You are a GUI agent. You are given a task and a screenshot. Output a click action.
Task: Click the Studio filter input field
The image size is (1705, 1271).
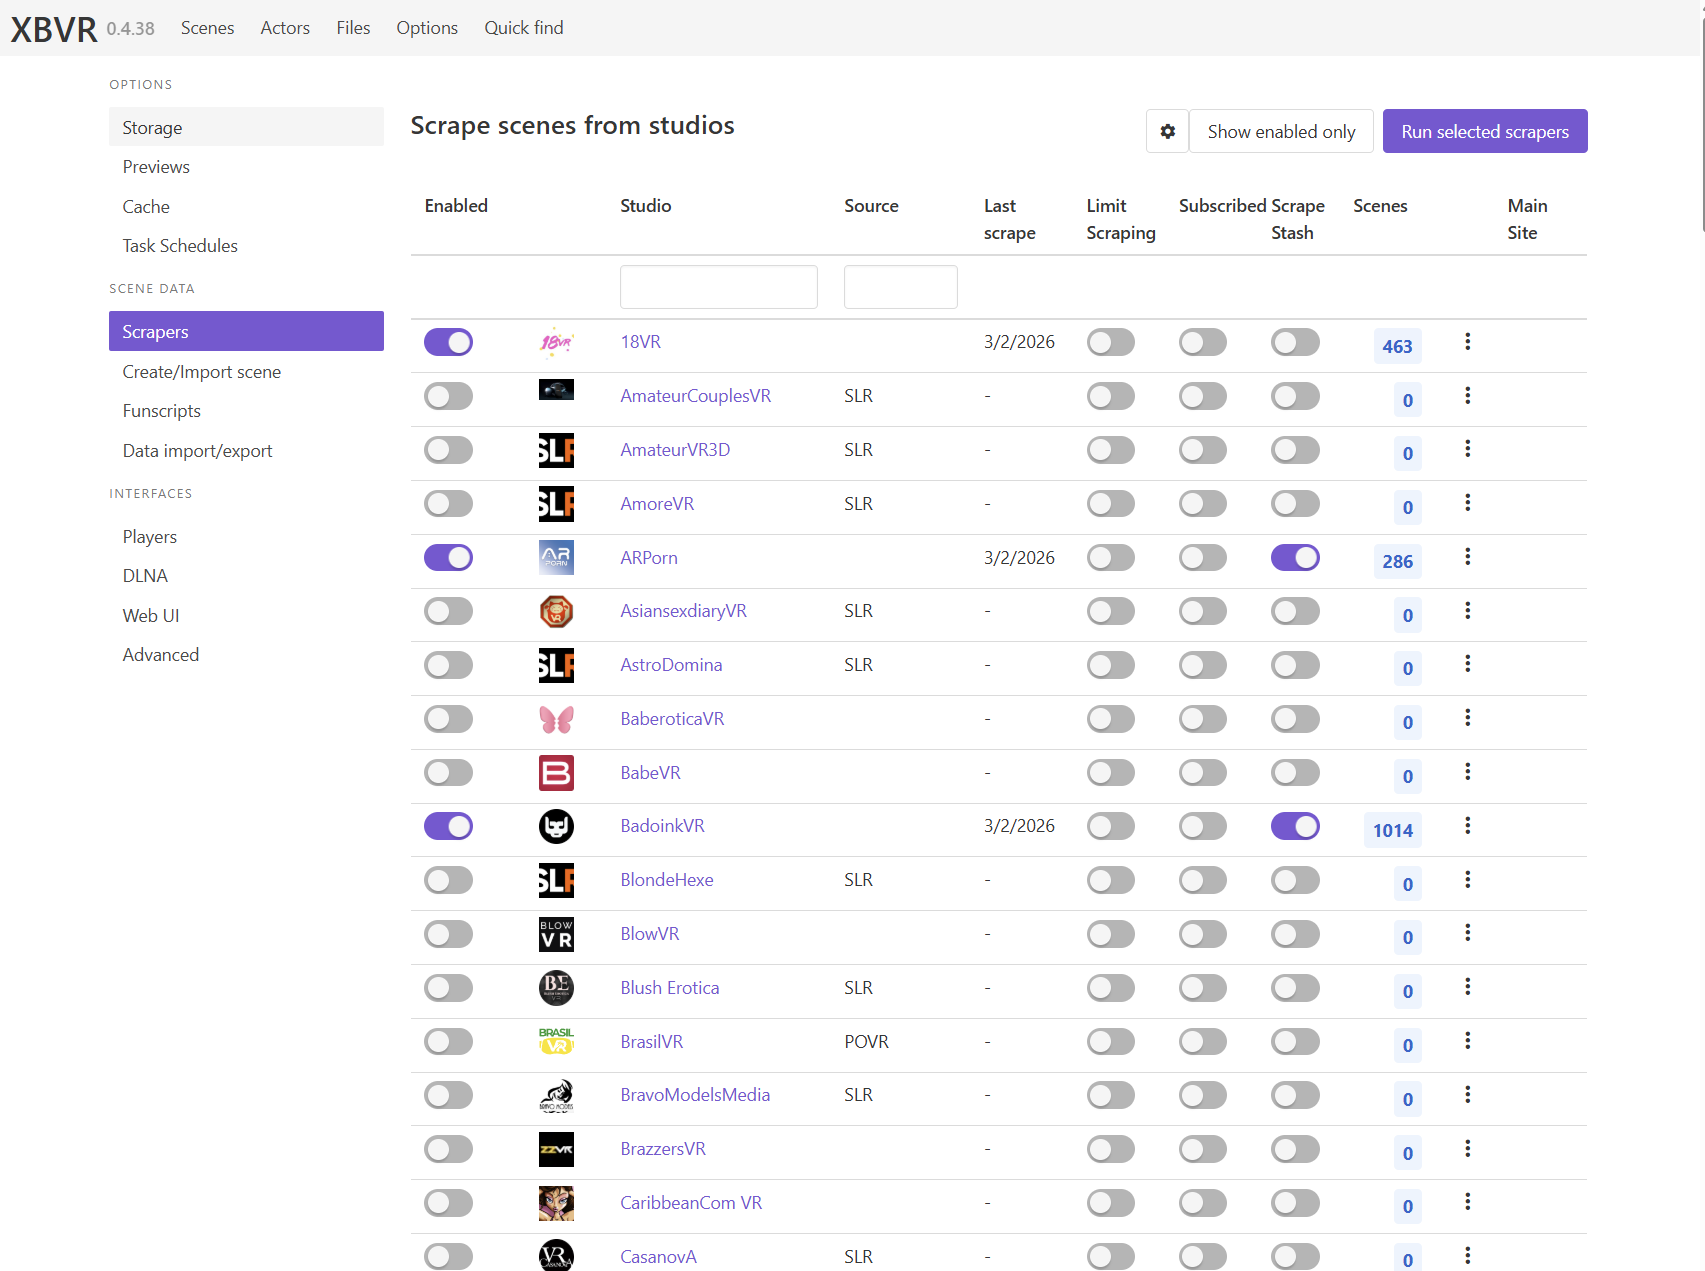click(718, 287)
